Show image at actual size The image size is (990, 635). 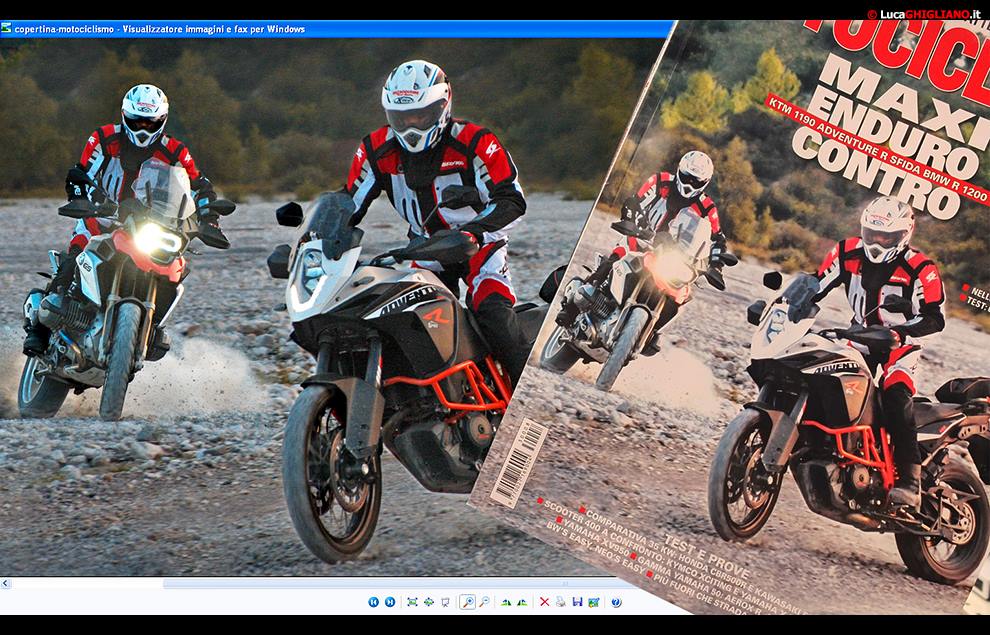click(429, 602)
